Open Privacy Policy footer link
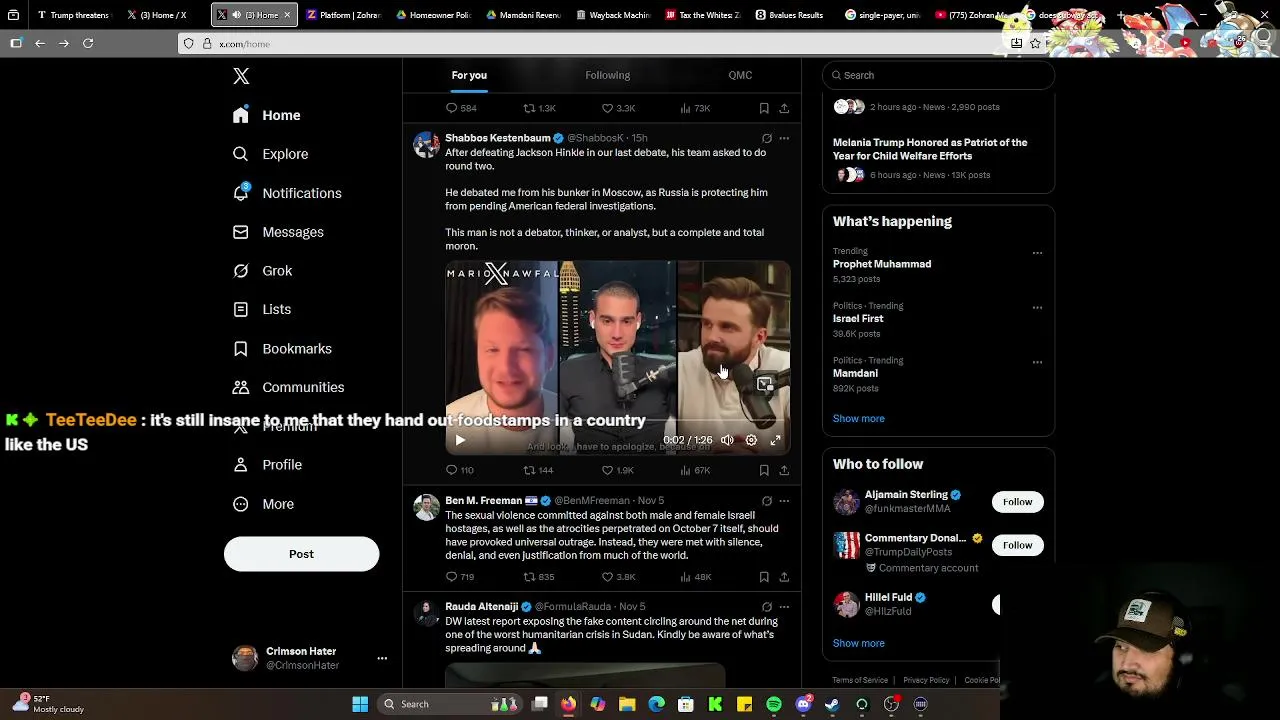The width and height of the screenshot is (1280, 720). coord(926,680)
